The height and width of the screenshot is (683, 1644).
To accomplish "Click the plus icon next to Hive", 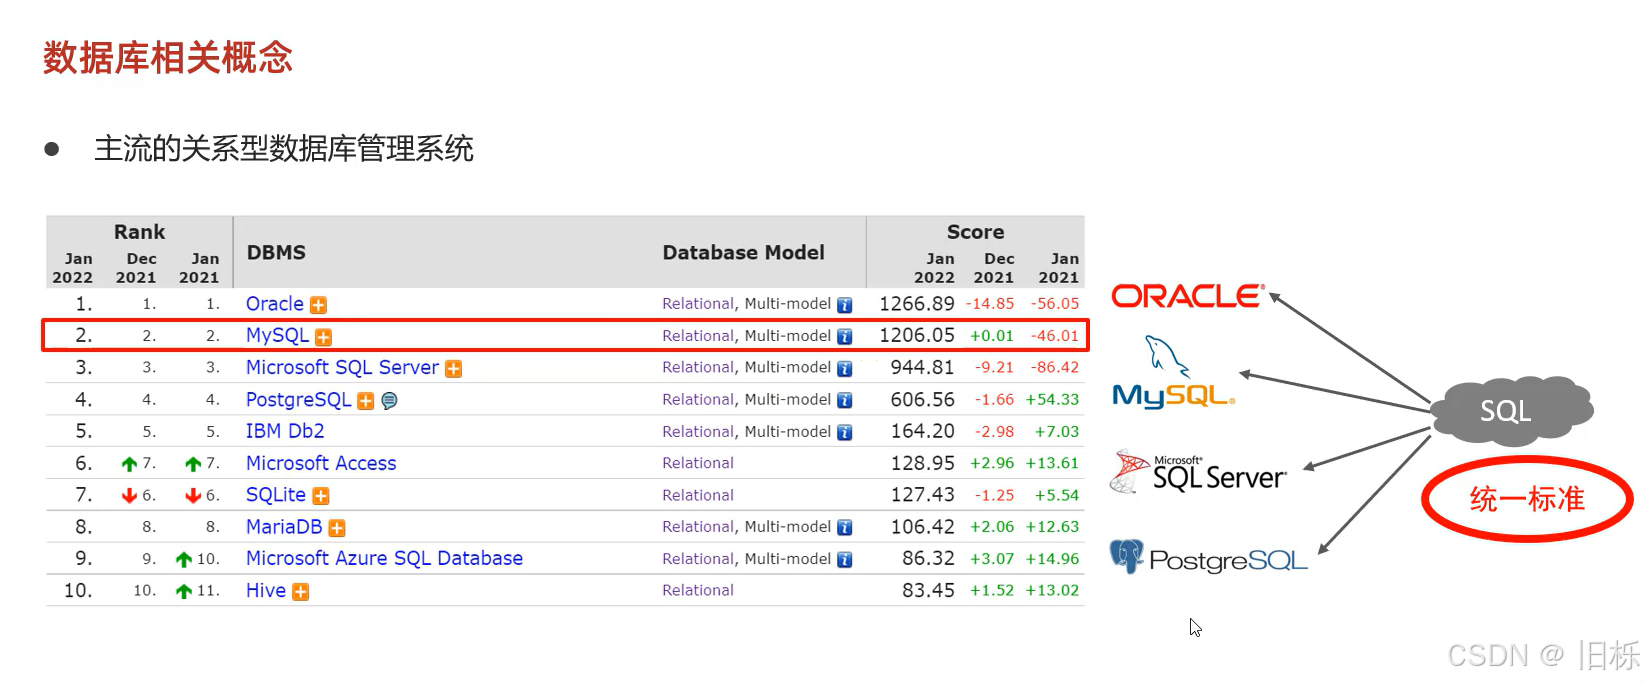I will [x=300, y=592].
